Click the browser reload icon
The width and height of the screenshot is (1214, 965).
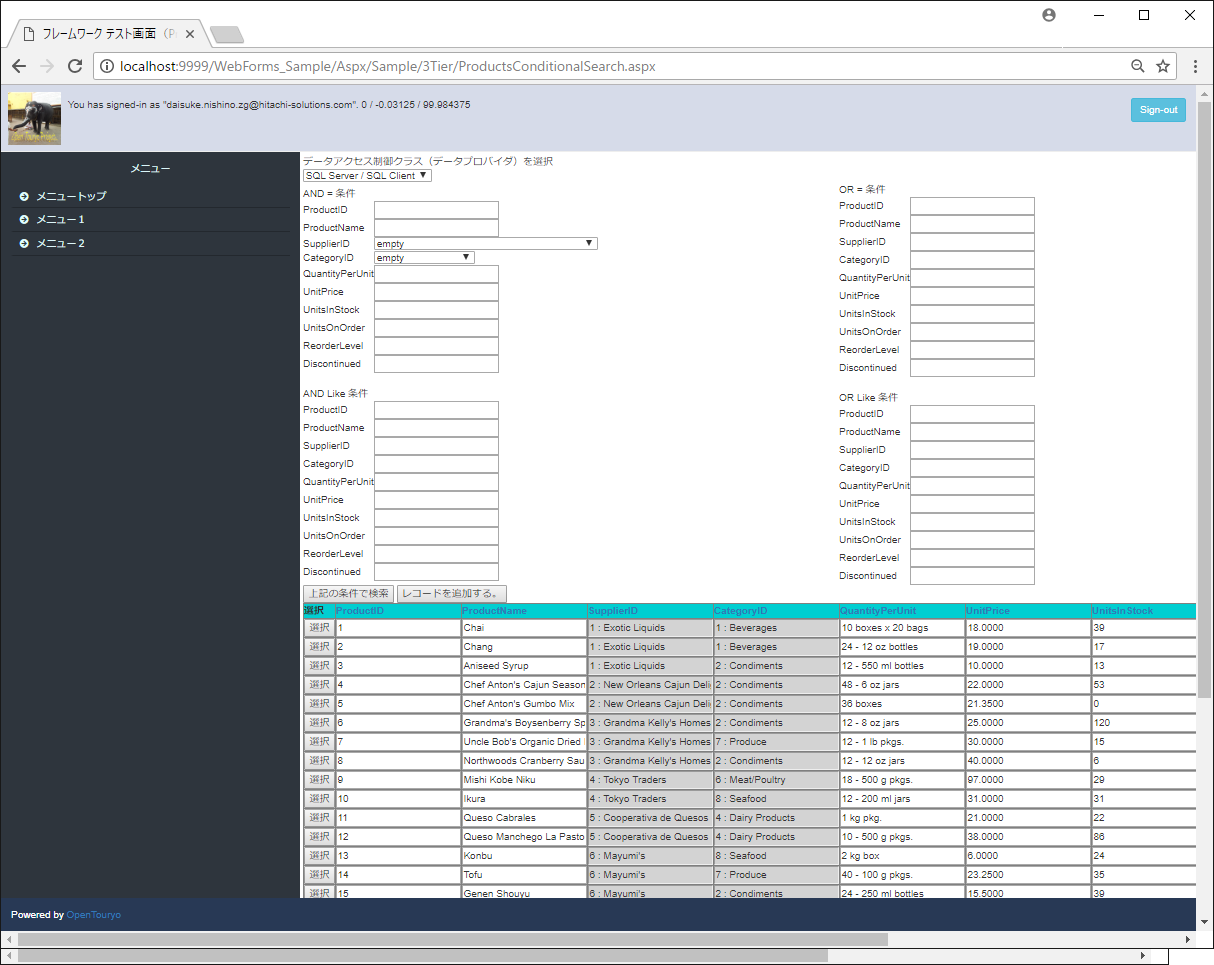[x=74, y=66]
